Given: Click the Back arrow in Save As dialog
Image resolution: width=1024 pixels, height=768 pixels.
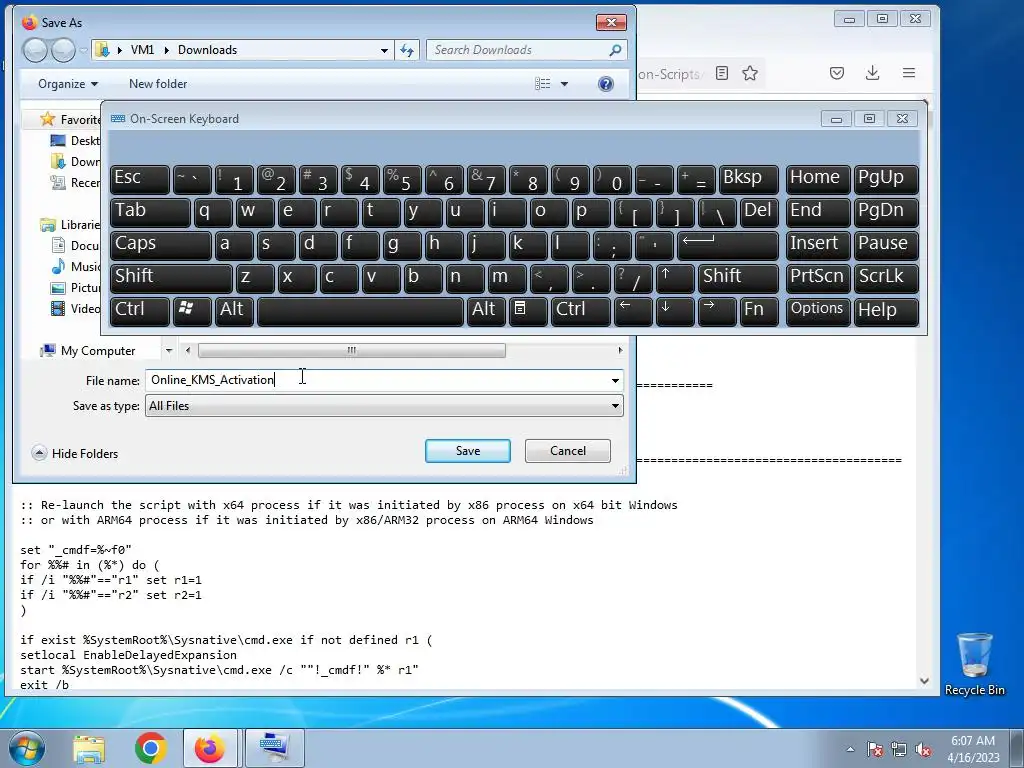Looking at the screenshot, I should pos(35,50).
